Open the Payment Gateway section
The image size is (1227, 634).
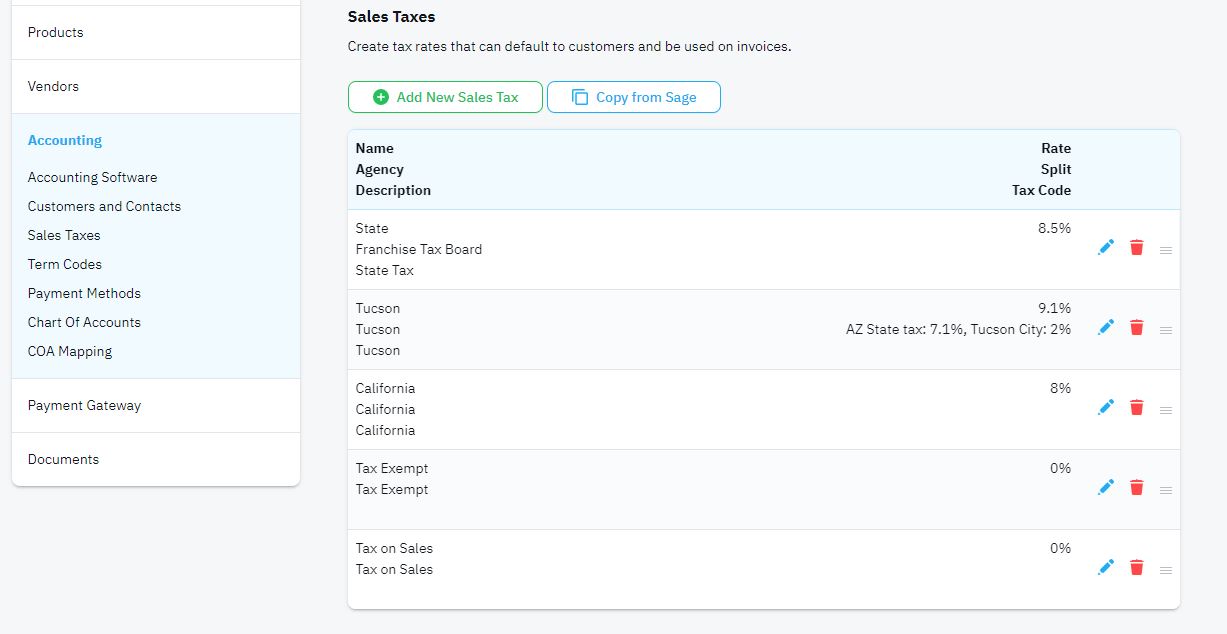156,405
